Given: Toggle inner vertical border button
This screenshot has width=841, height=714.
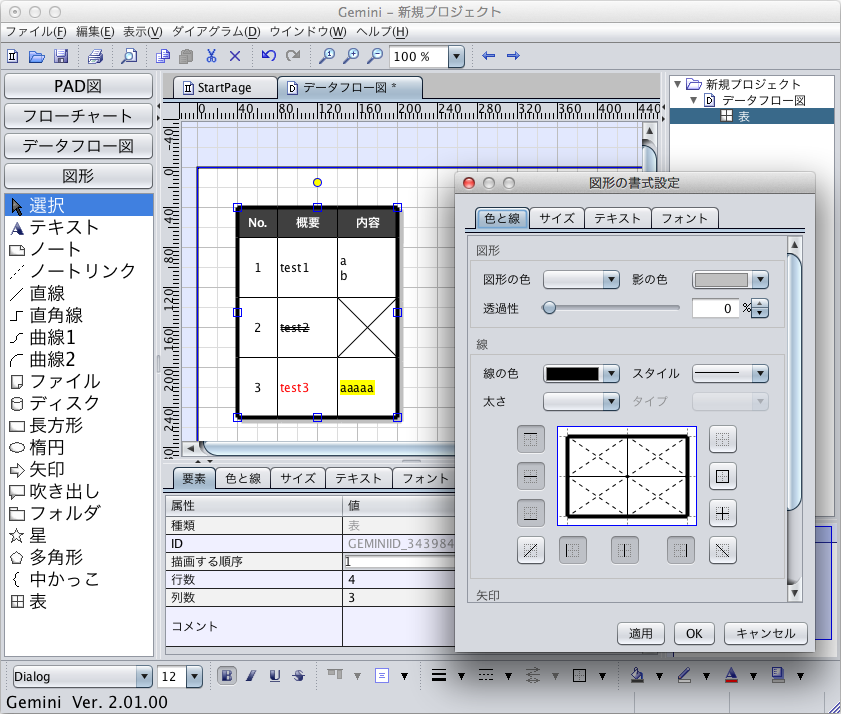Looking at the screenshot, I should (624, 550).
